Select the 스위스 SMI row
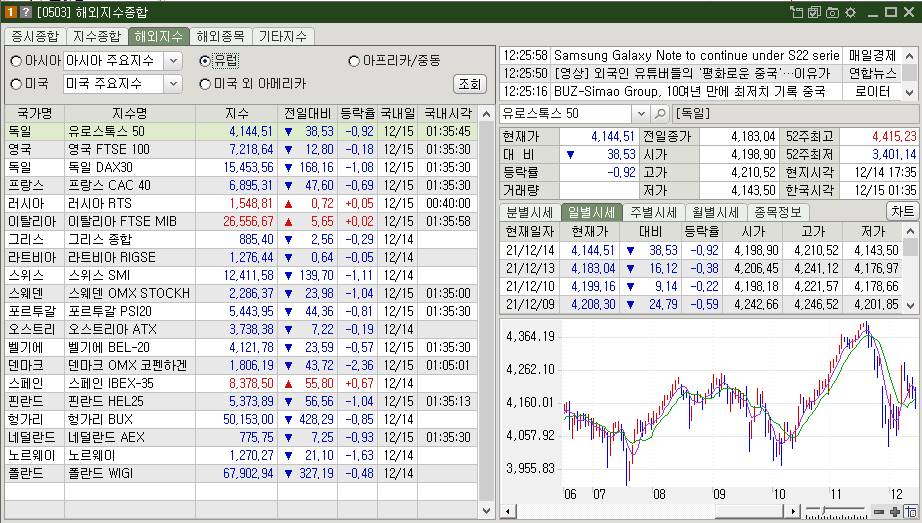922x523 pixels. 241,275
